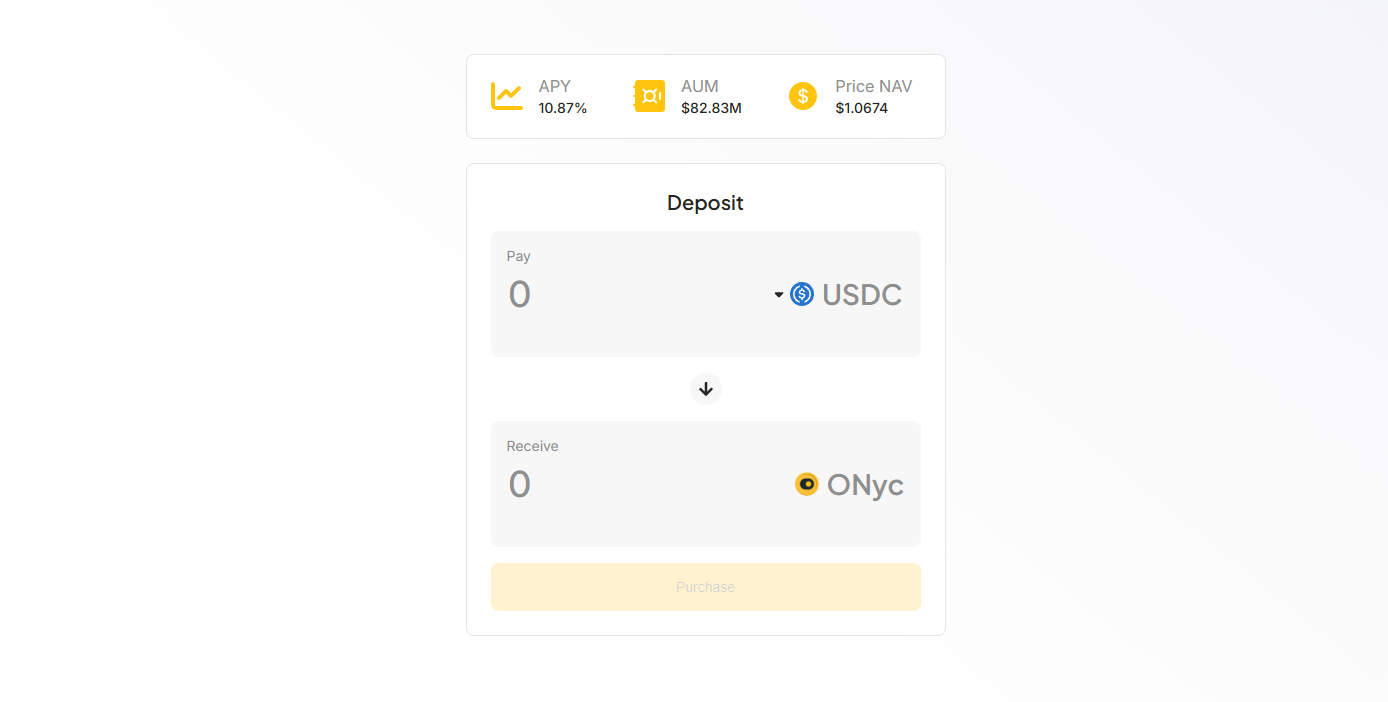Select the 10.87% APY value

[563, 108]
